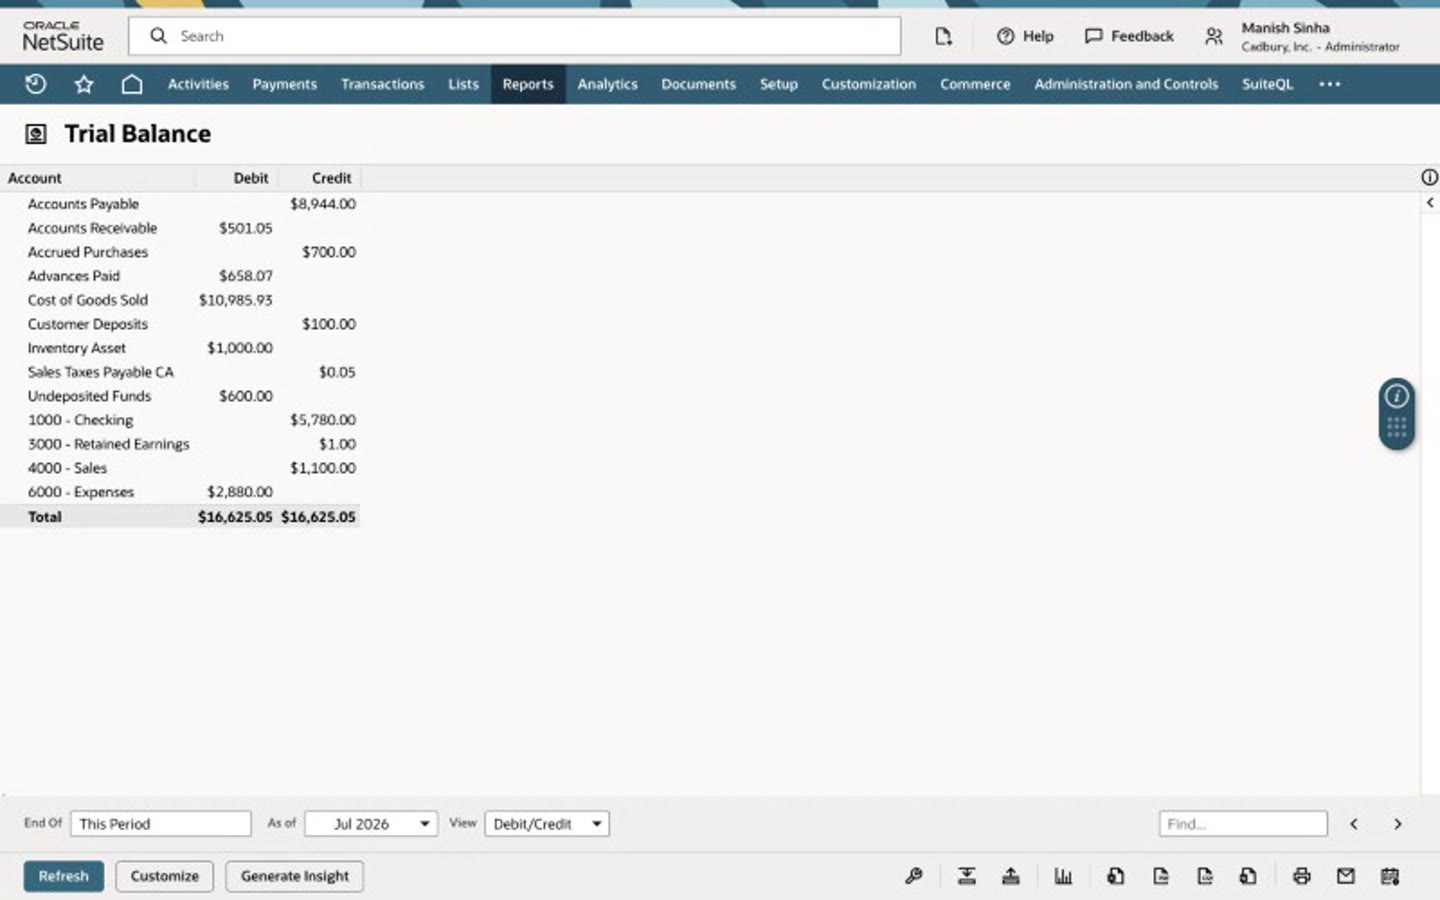Open the View Debit/Credit dropdown

547,824
